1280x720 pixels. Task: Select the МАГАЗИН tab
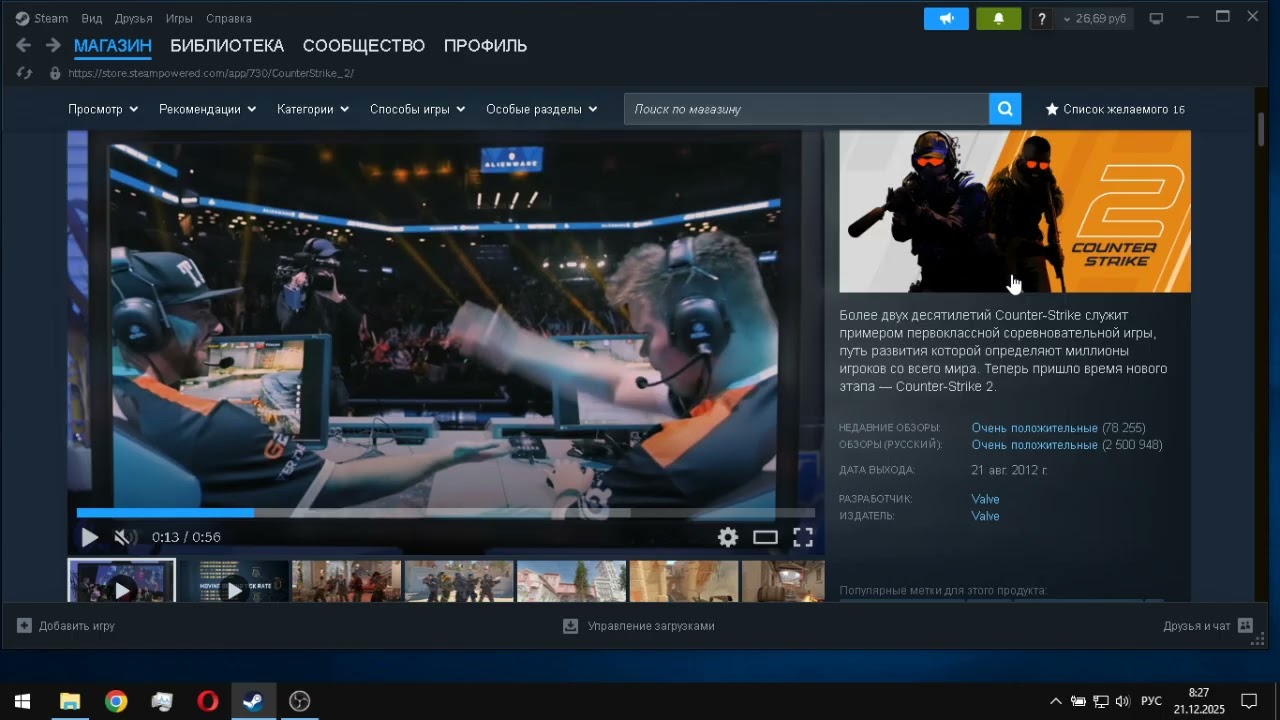click(113, 45)
